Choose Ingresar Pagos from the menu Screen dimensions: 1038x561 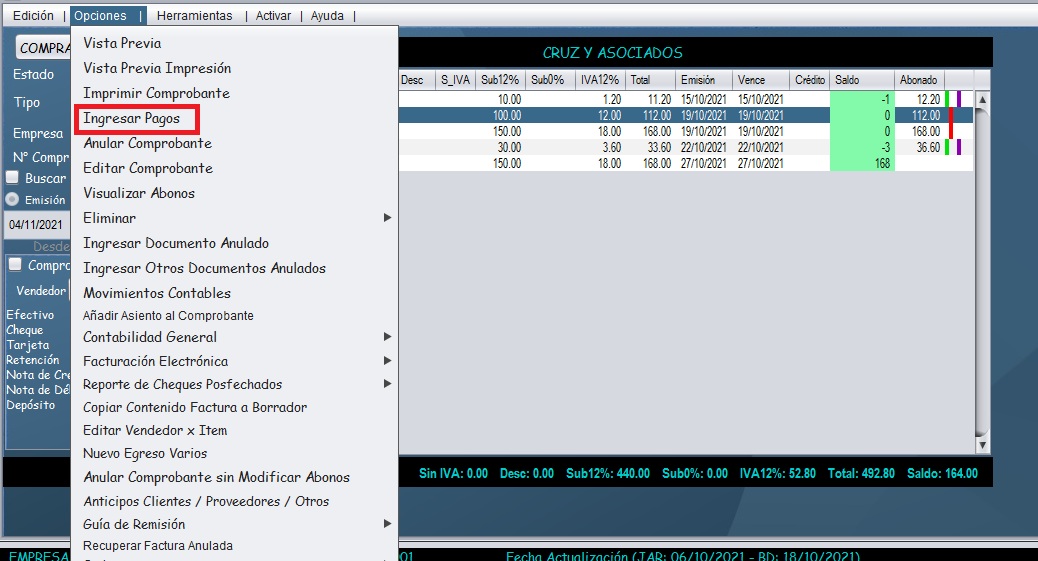pyautogui.click(x=132, y=118)
